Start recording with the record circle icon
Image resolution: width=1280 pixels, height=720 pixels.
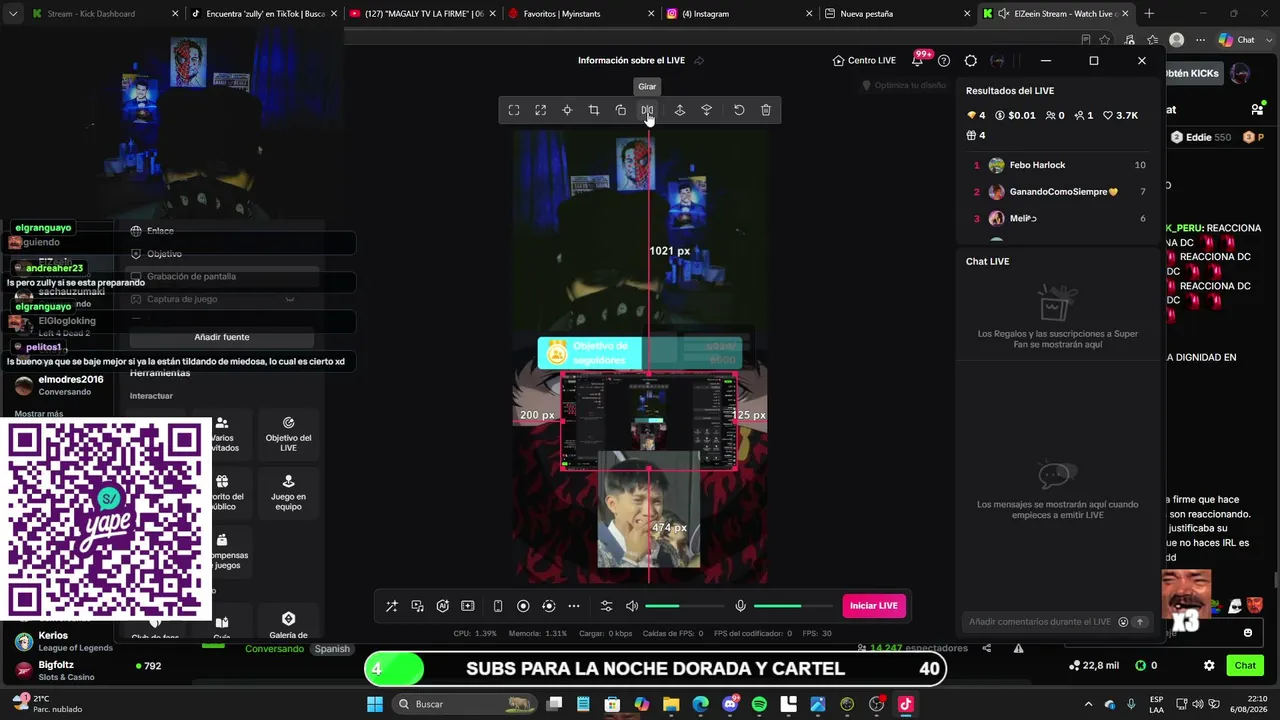coord(523,606)
